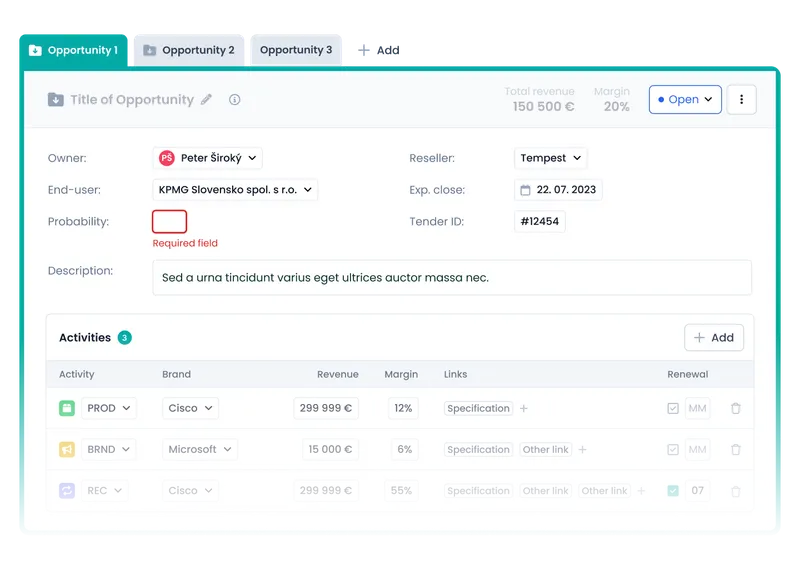The width and height of the screenshot is (800, 569).
Task: Click the Renewal column header
Action: pyautogui.click(x=688, y=374)
